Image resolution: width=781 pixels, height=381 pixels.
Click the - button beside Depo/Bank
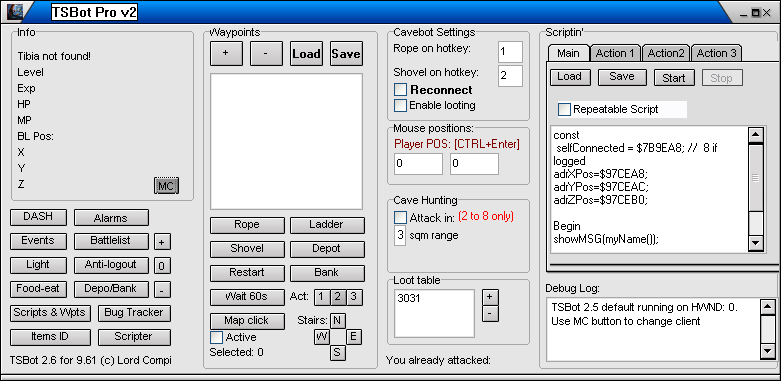coord(162,290)
